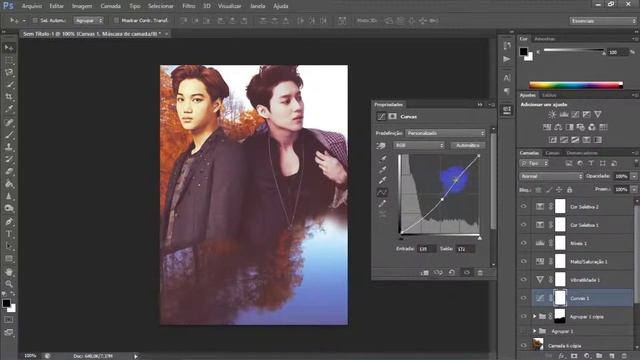Enable the Sel. Autom. checkbox

35,20
